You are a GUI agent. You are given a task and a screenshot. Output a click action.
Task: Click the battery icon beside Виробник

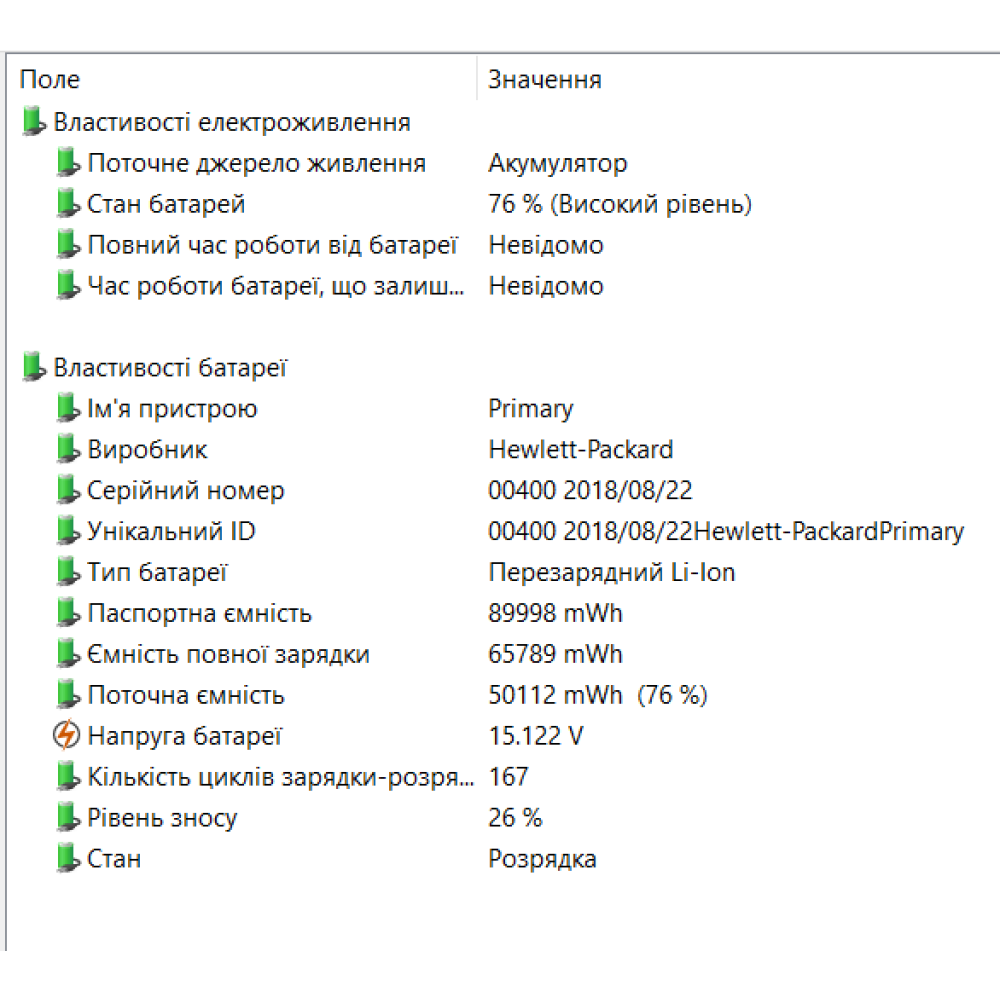tap(67, 450)
